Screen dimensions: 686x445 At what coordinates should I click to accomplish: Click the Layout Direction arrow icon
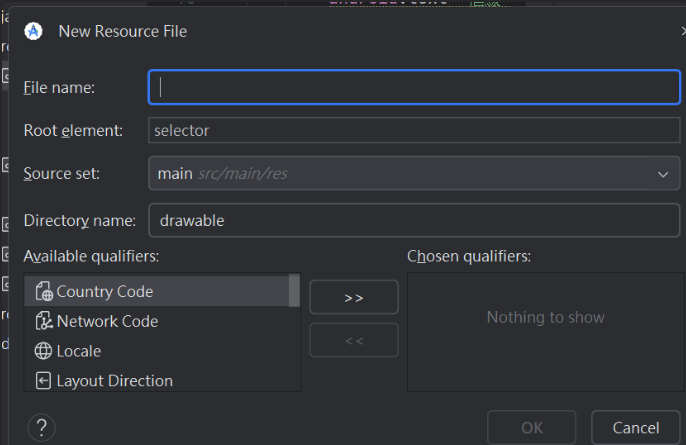coord(43,381)
